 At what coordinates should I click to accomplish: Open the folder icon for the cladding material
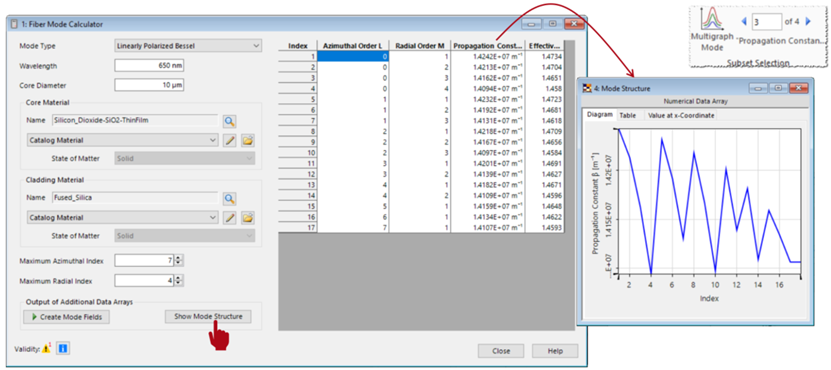248,218
